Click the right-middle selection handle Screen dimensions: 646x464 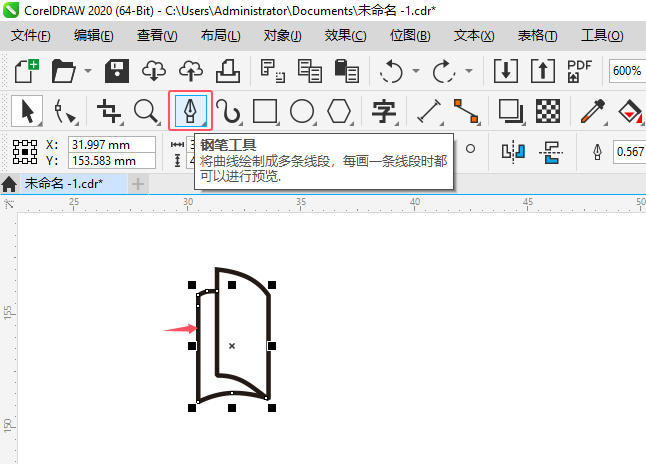point(272,346)
